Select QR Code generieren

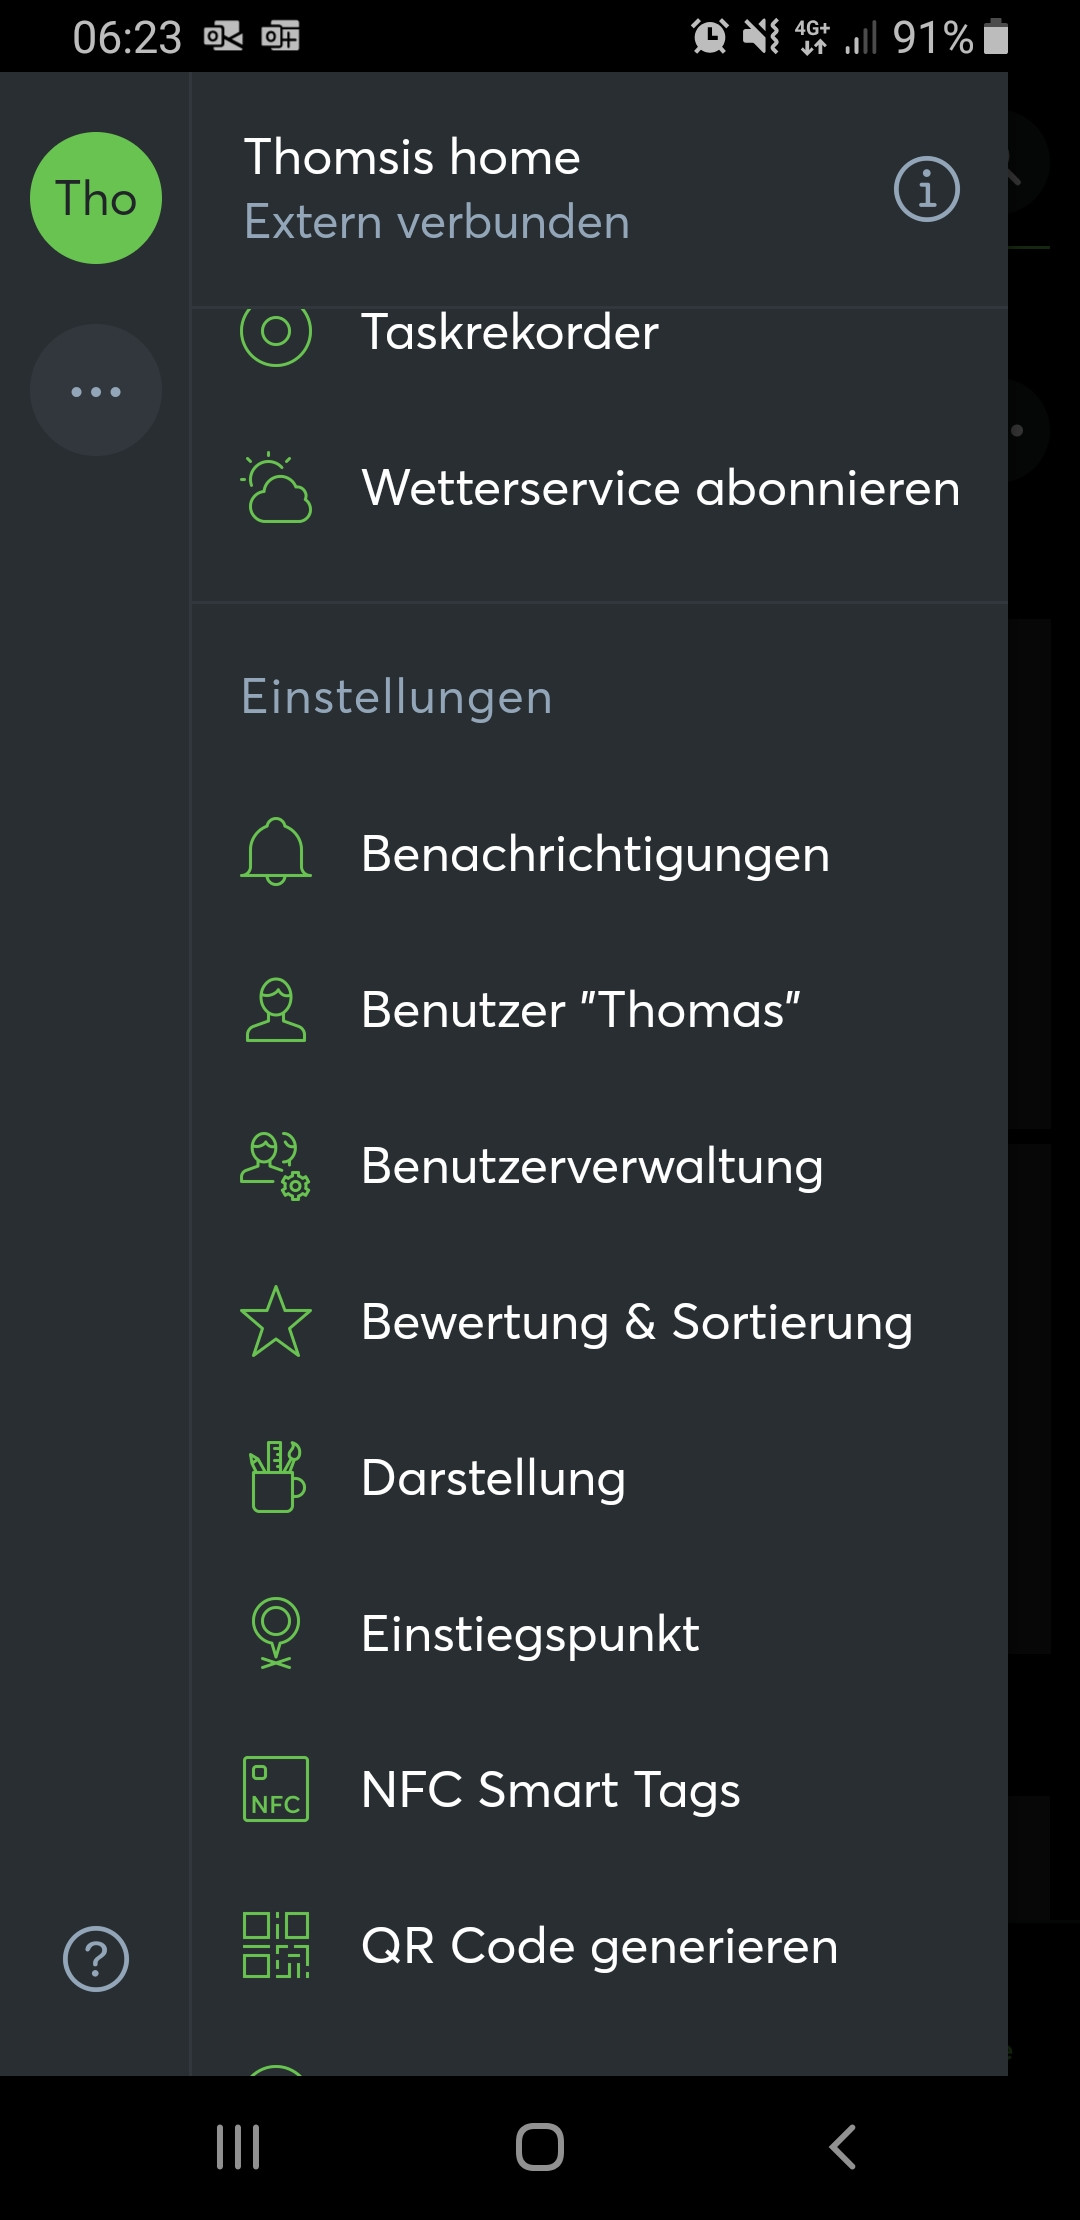tap(599, 1946)
